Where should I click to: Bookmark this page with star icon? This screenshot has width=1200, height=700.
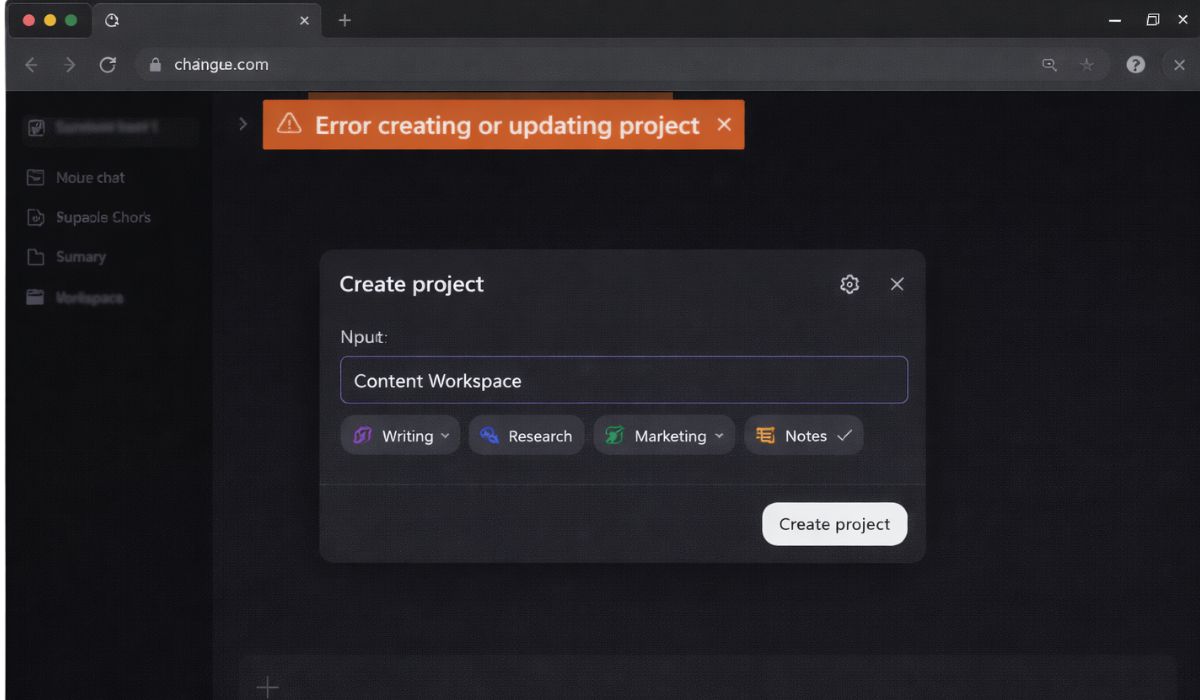(1086, 65)
